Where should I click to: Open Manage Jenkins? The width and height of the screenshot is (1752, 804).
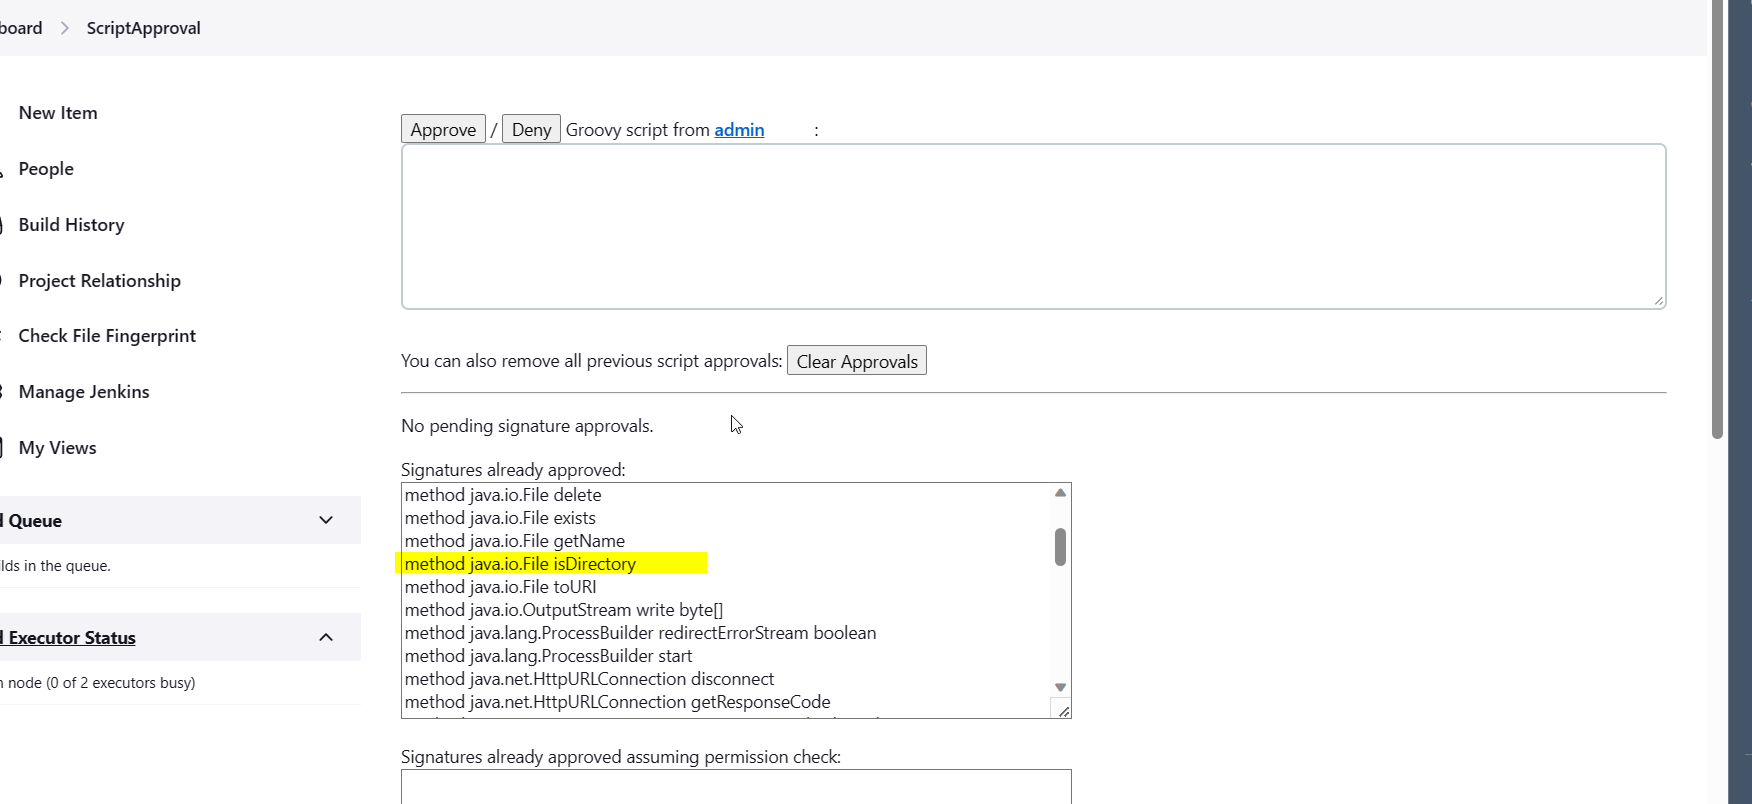pos(84,392)
